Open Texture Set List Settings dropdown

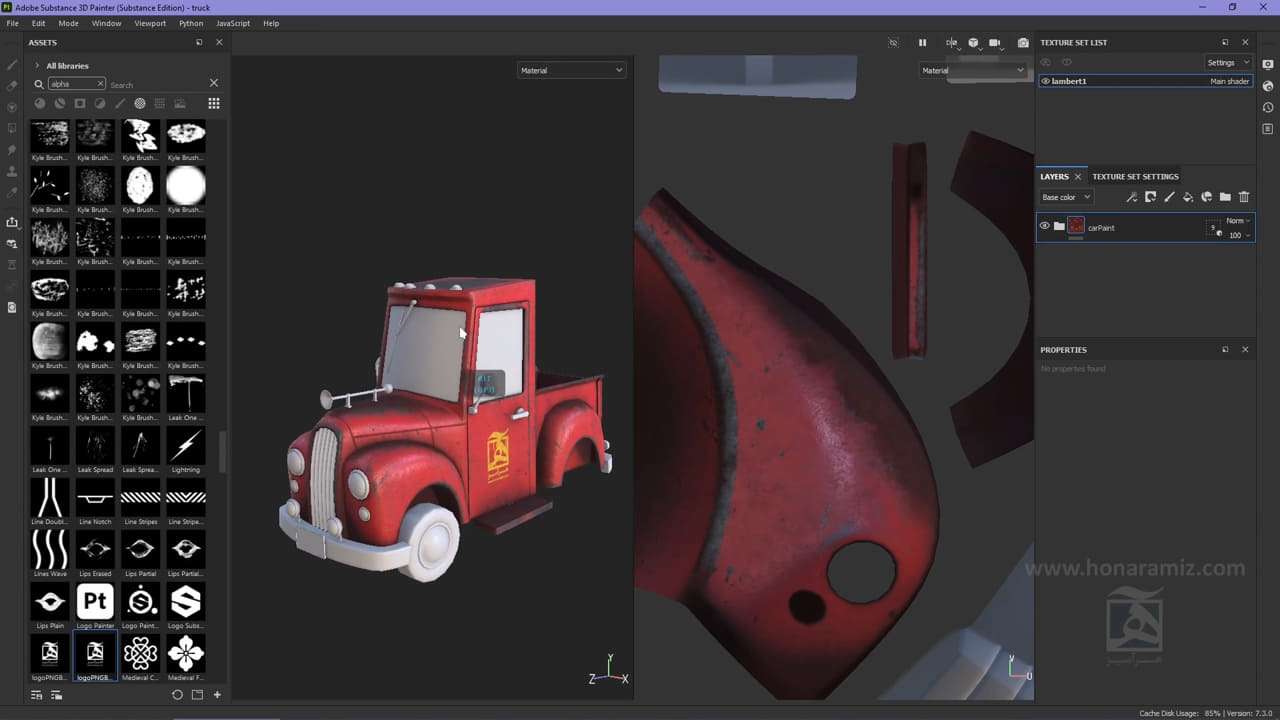pos(1228,62)
